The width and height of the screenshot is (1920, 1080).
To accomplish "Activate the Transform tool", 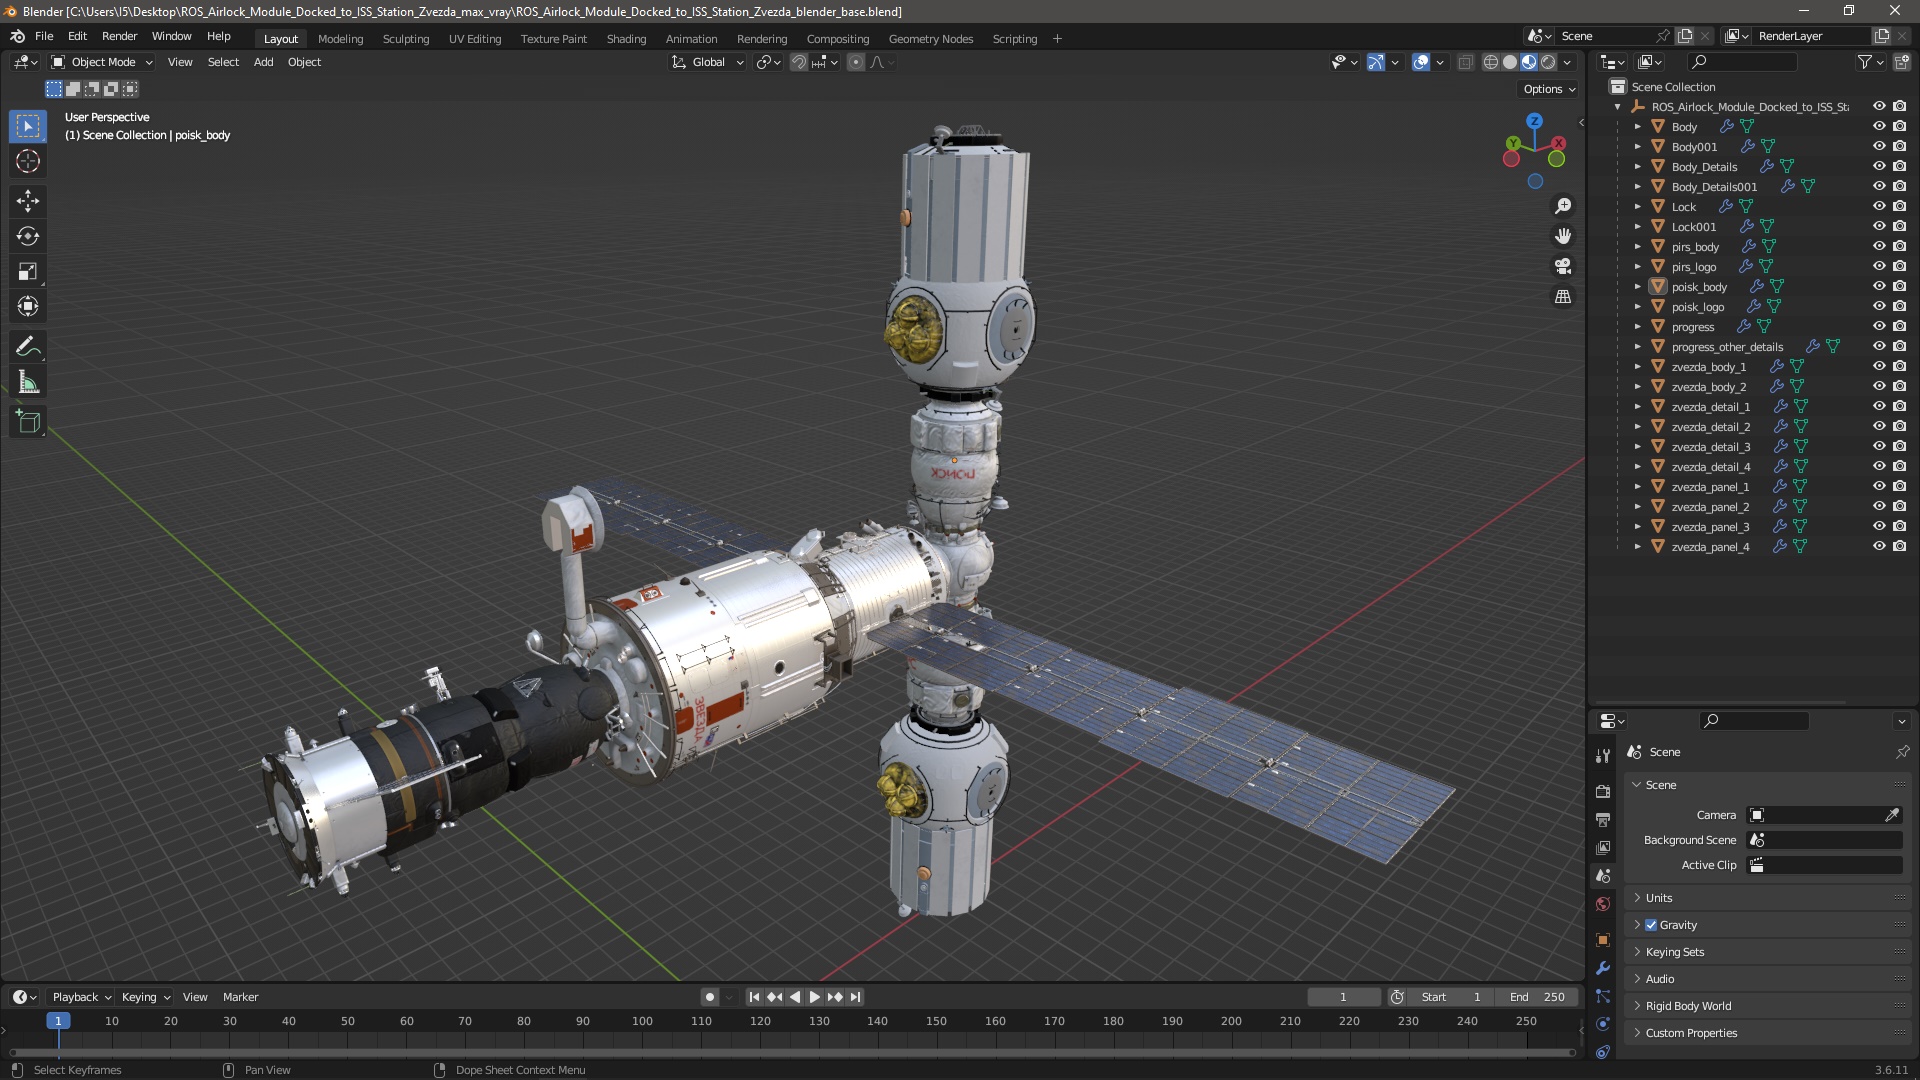I will 28,306.
